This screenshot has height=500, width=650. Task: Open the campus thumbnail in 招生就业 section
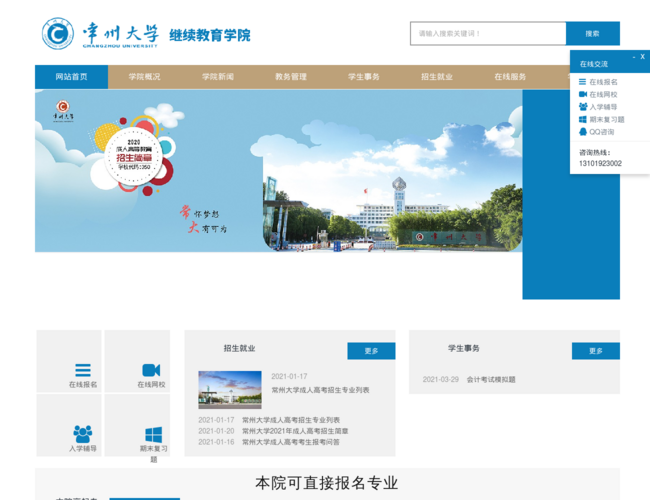point(230,390)
